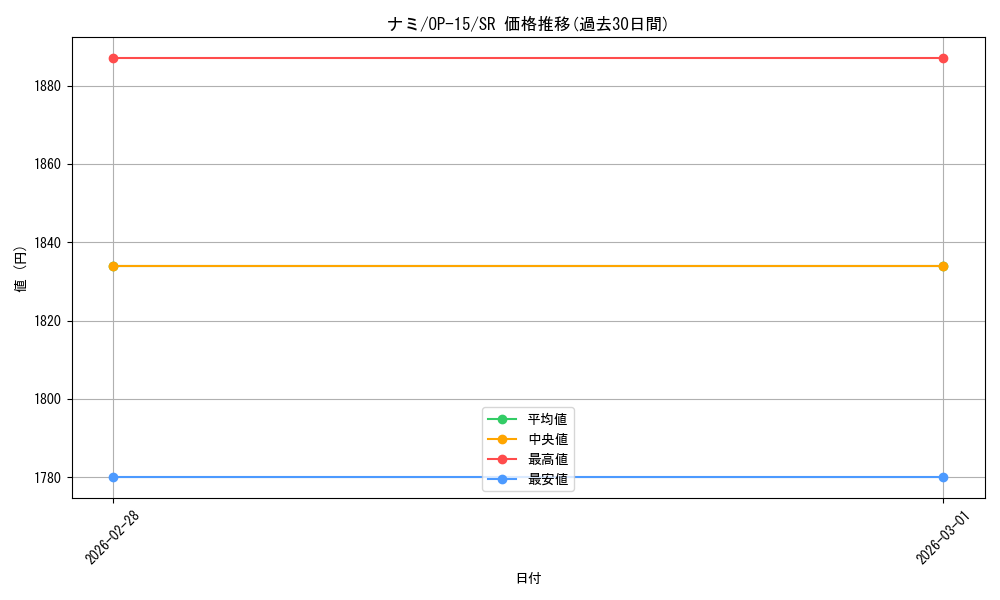Select the blue 最安値 marker at 2026-02-28
The width and height of the screenshot is (1000, 600).
pos(112,477)
